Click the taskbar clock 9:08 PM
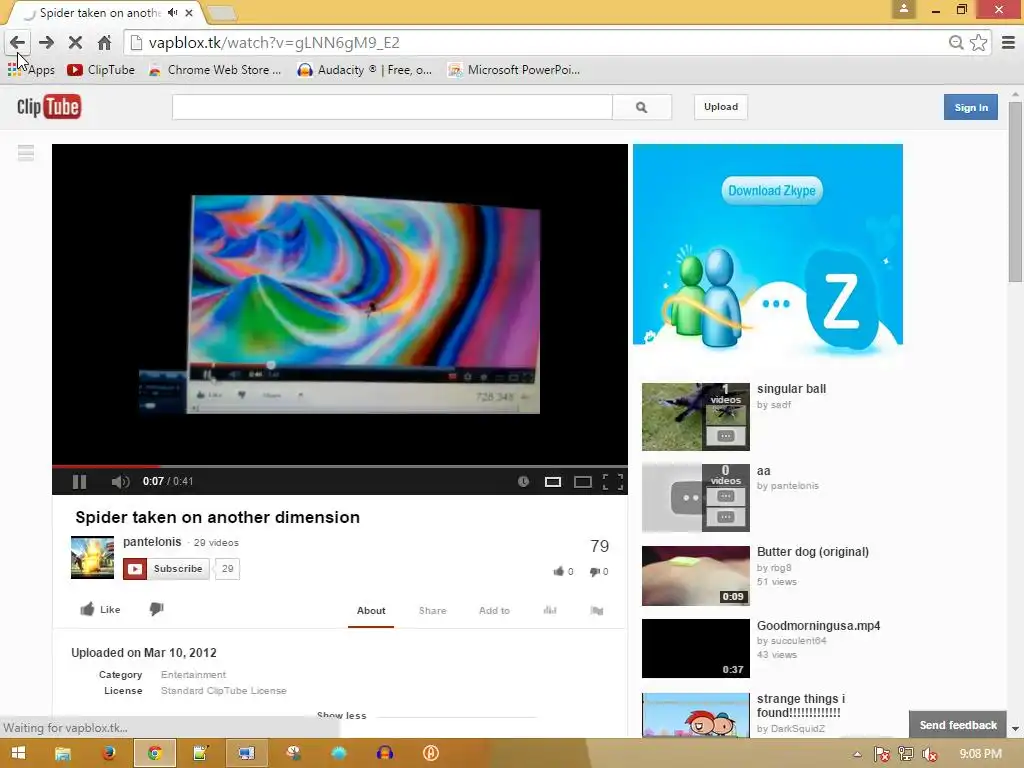The image size is (1024, 768). (980, 754)
